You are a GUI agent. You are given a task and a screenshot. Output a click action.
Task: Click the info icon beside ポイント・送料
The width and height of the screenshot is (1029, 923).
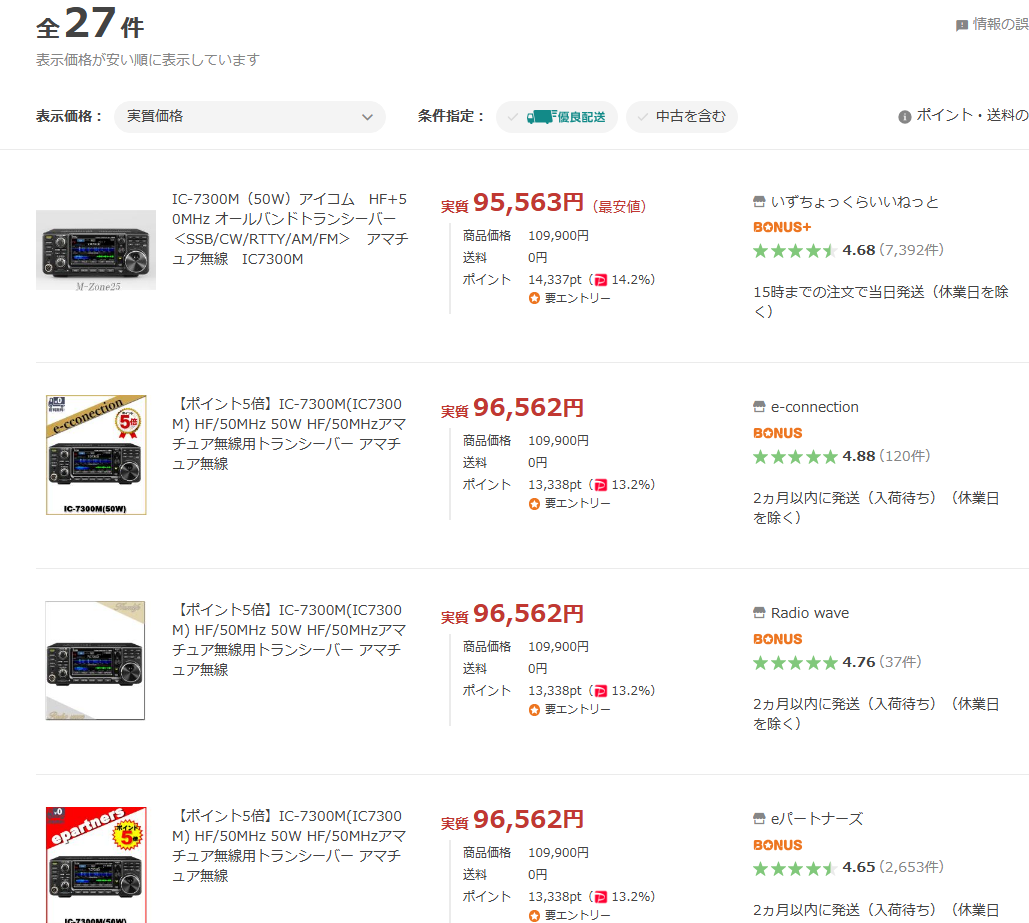tap(904, 117)
